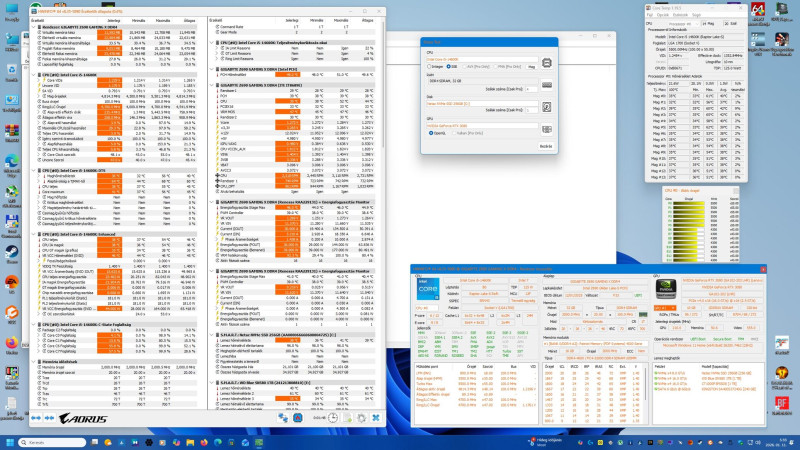This screenshot has height=450, width=800.
Task: Collapse the Memória időzítések sensor group
Action: click(34, 361)
